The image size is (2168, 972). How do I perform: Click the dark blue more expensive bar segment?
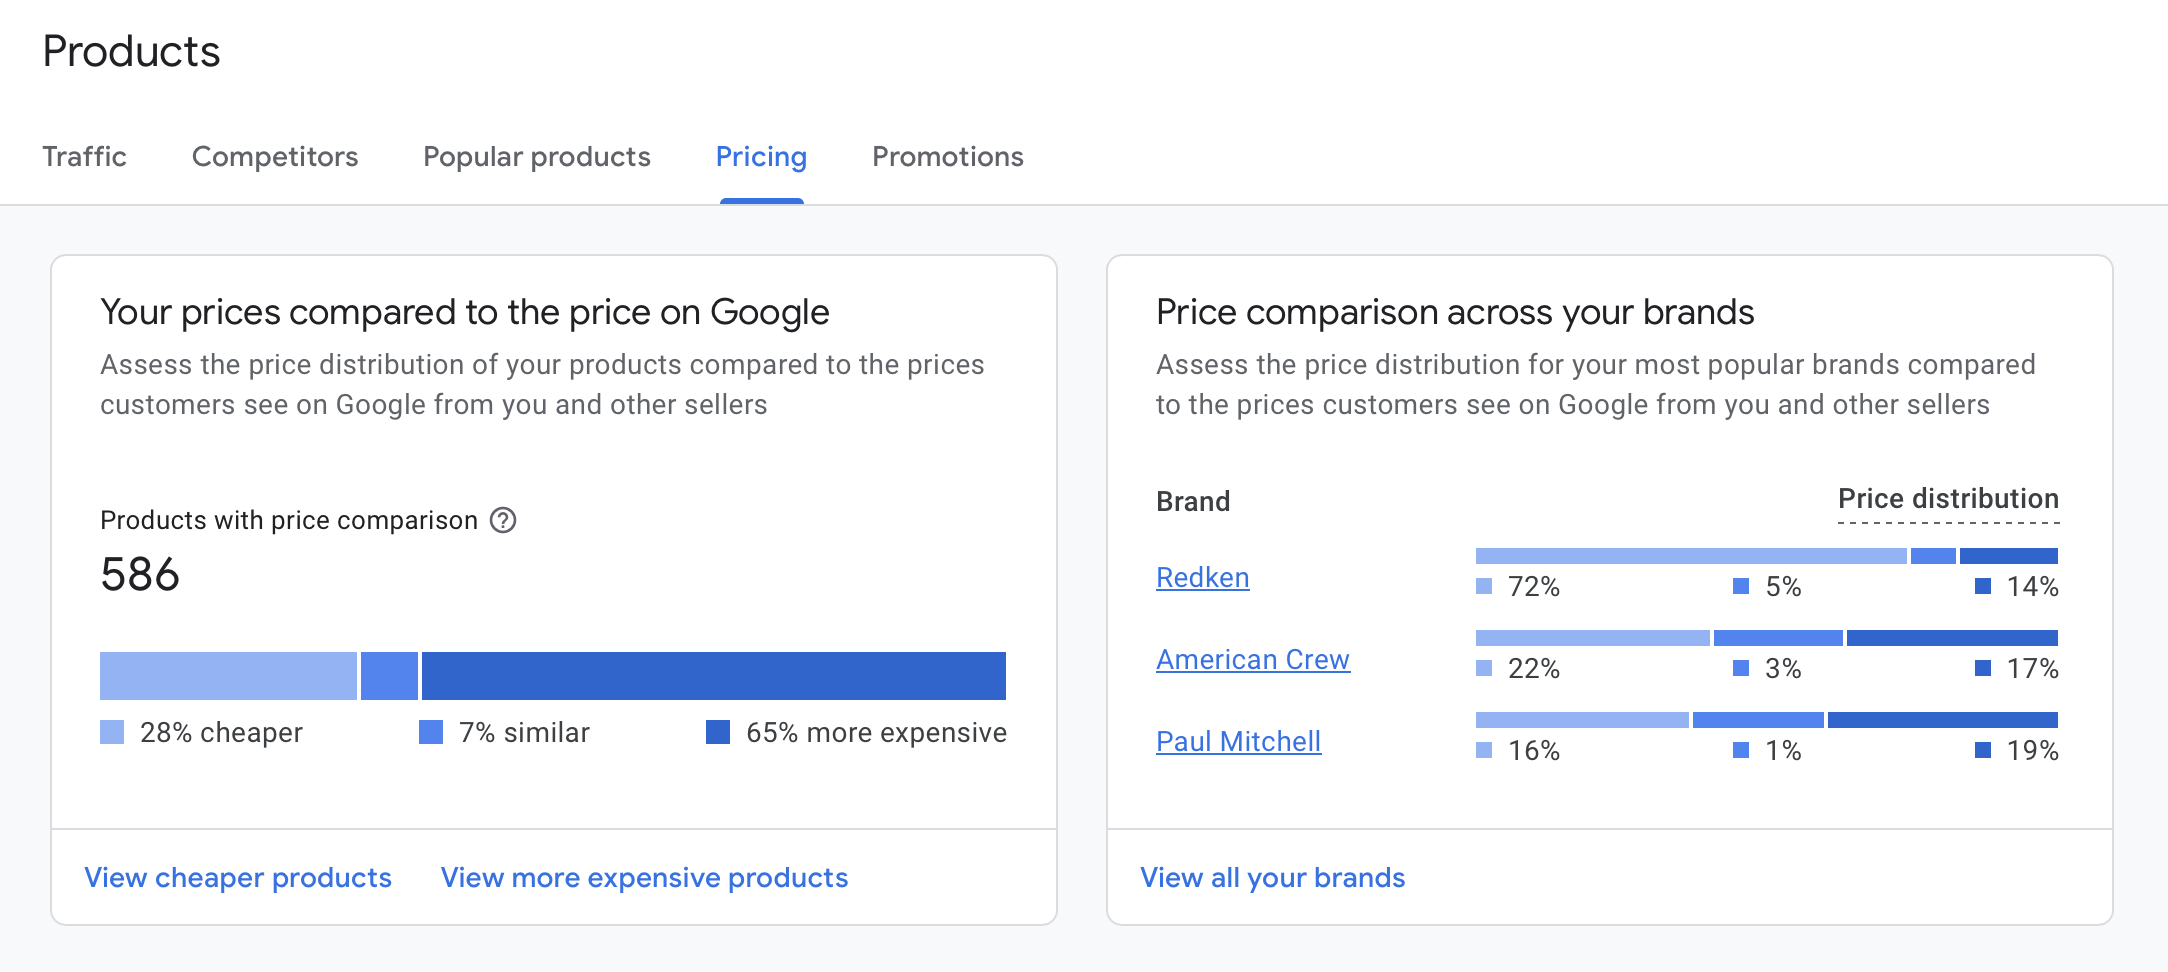[x=714, y=676]
